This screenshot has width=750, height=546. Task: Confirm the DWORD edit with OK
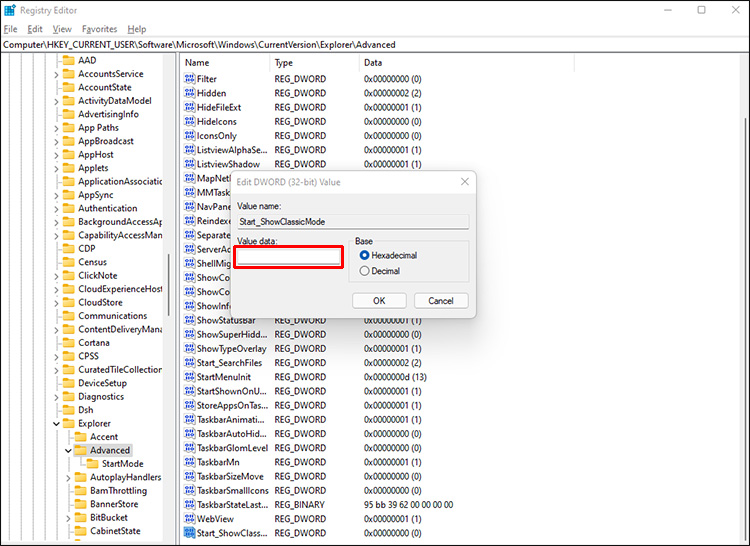[x=379, y=301]
